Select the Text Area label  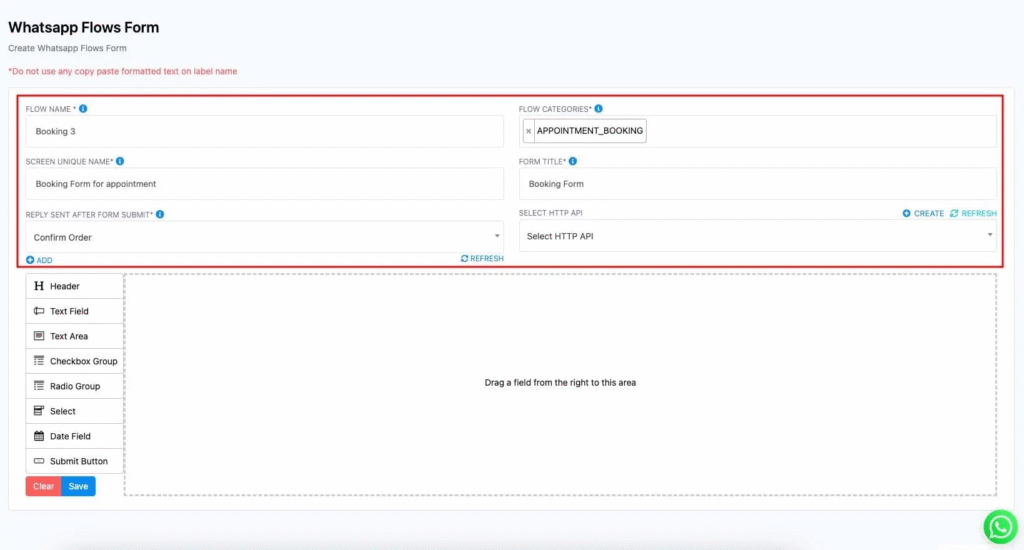[69, 336]
